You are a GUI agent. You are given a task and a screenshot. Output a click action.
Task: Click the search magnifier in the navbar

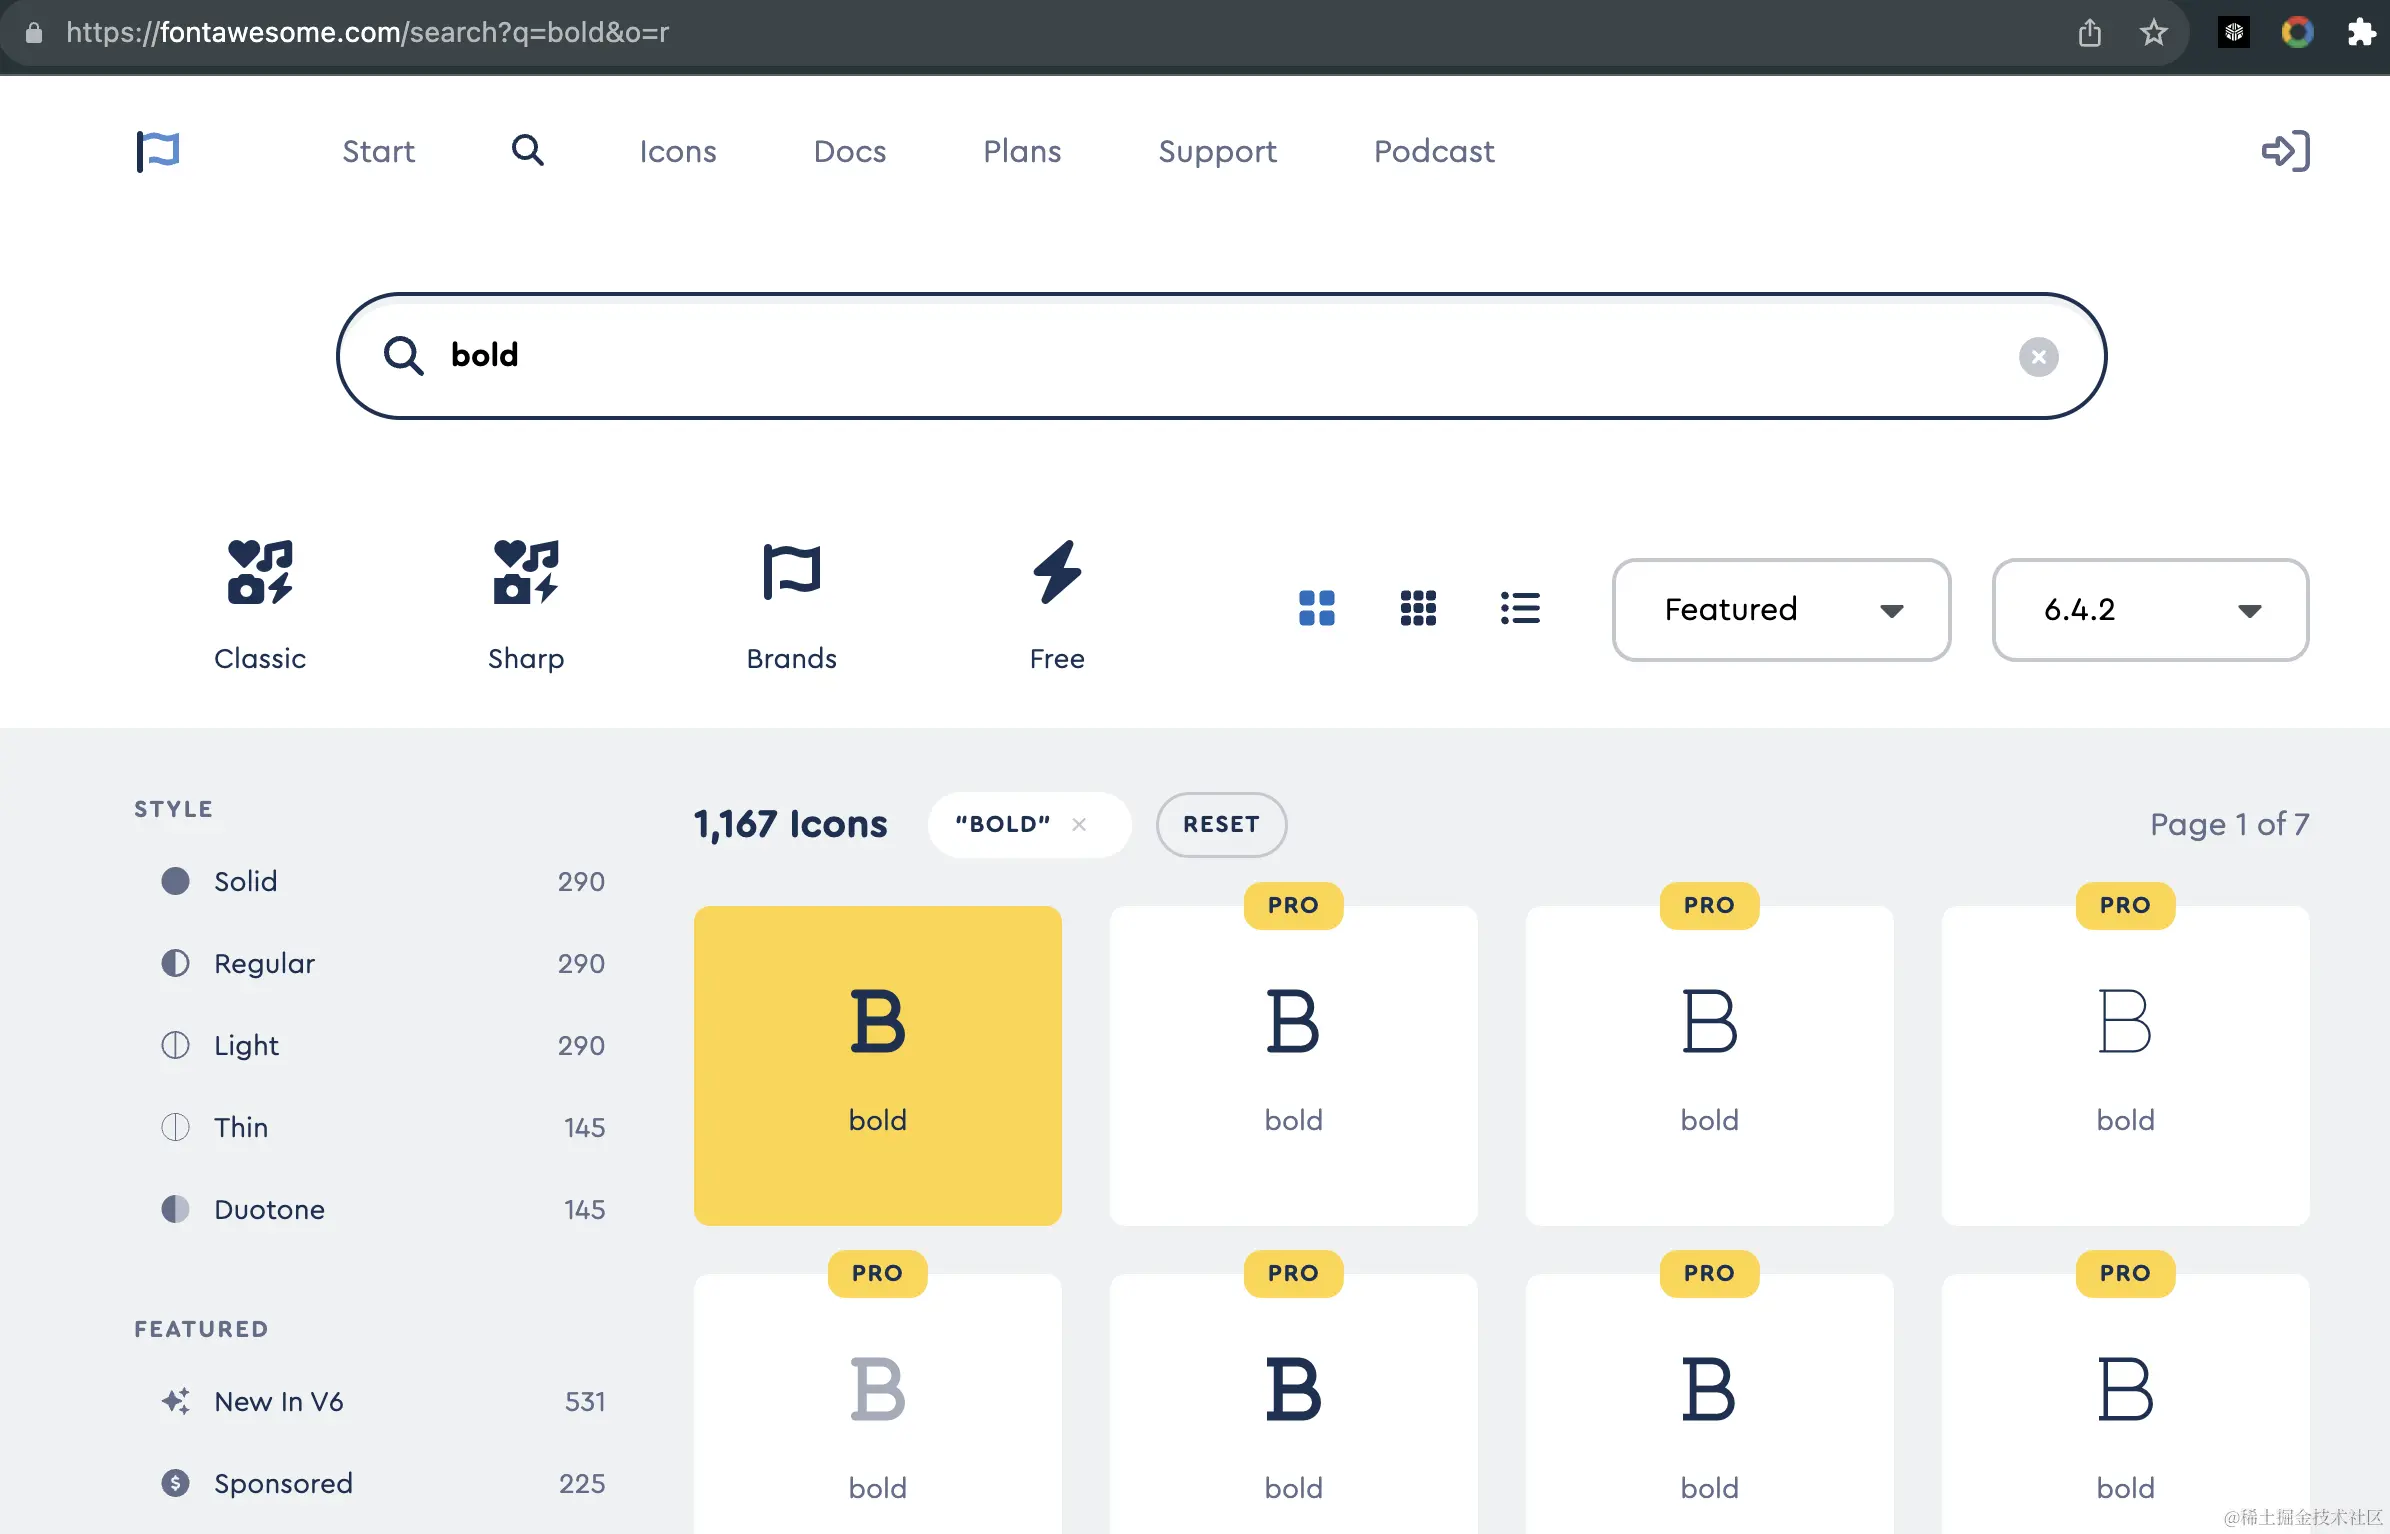pyautogui.click(x=527, y=151)
